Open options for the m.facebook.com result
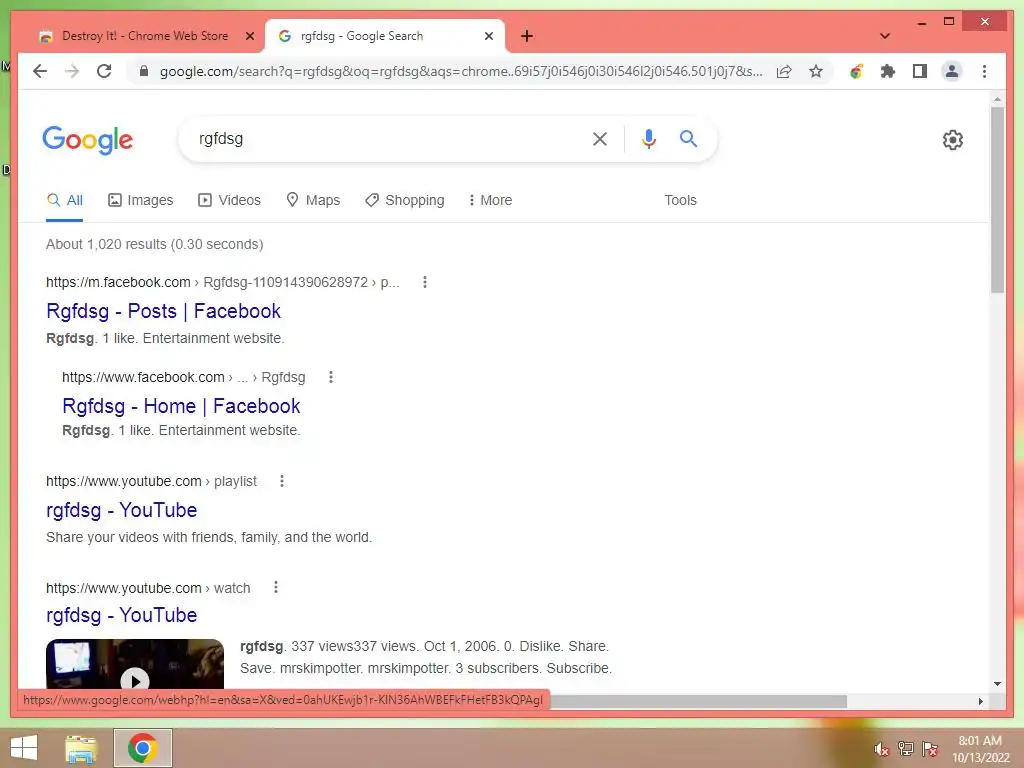The width and height of the screenshot is (1024, 768). 424,282
